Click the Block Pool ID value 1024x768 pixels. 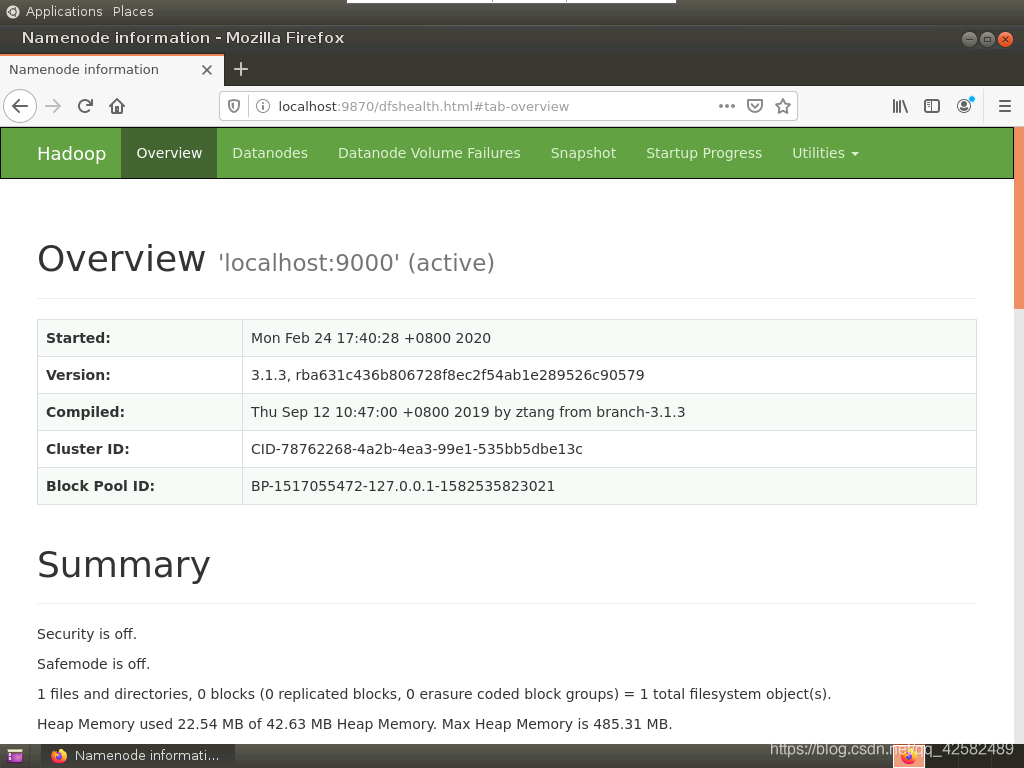403,486
